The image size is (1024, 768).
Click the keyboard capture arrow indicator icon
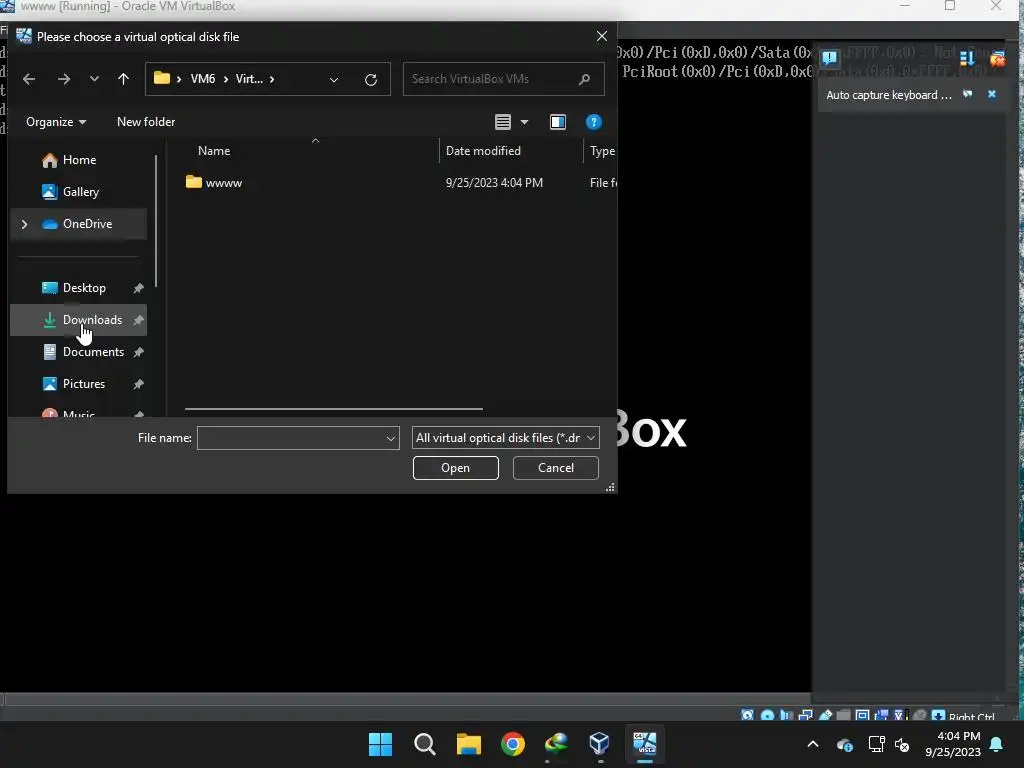pyautogui.click(x=938, y=716)
